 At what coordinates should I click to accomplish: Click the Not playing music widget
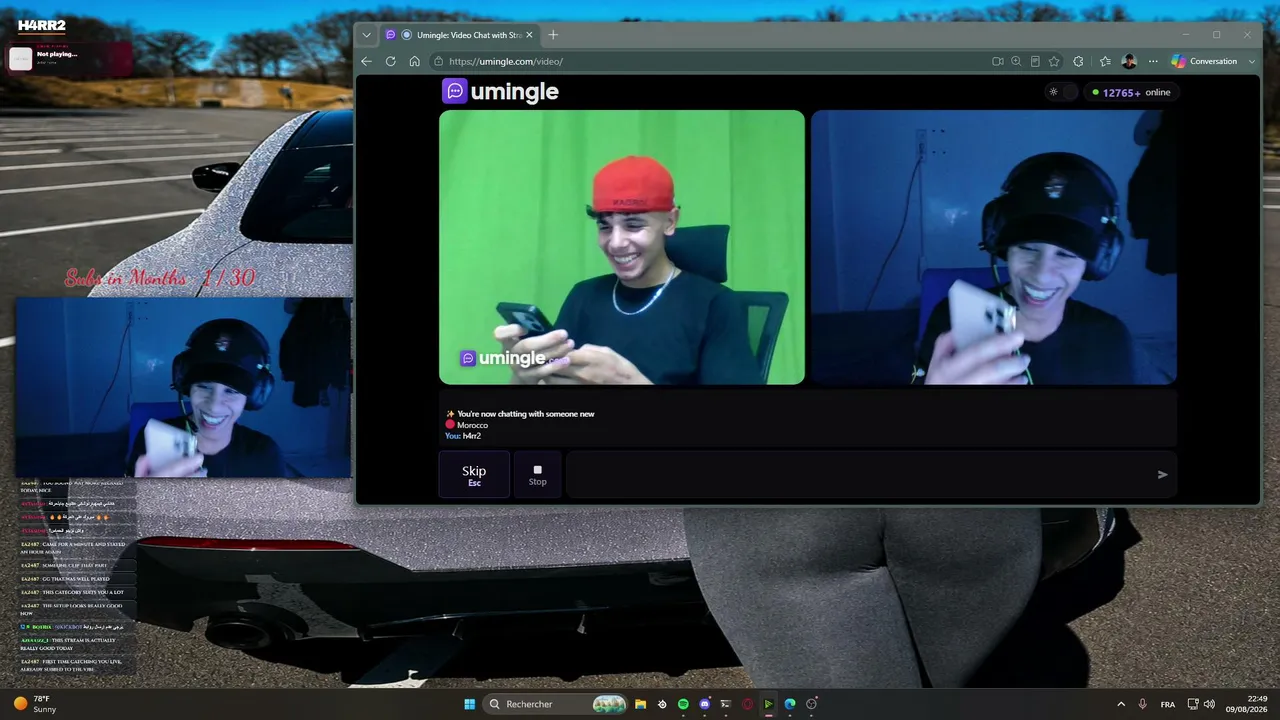pyautogui.click(x=69, y=58)
